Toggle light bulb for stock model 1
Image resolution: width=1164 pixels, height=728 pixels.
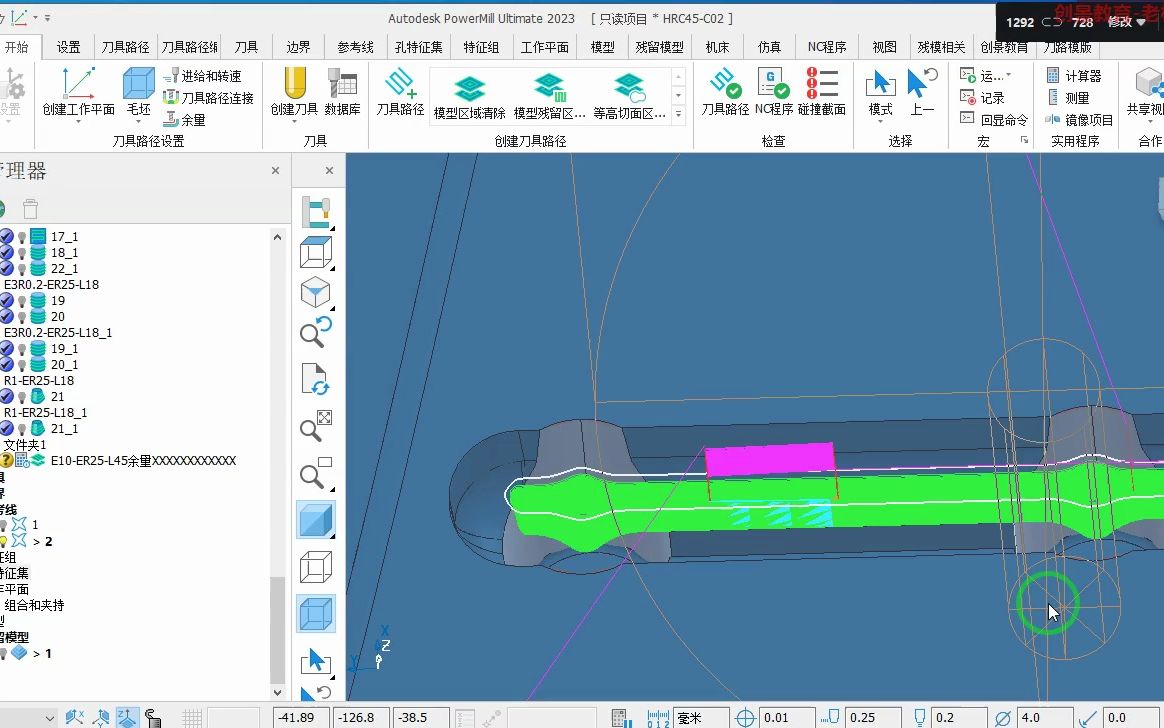pyautogui.click(x=3, y=654)
